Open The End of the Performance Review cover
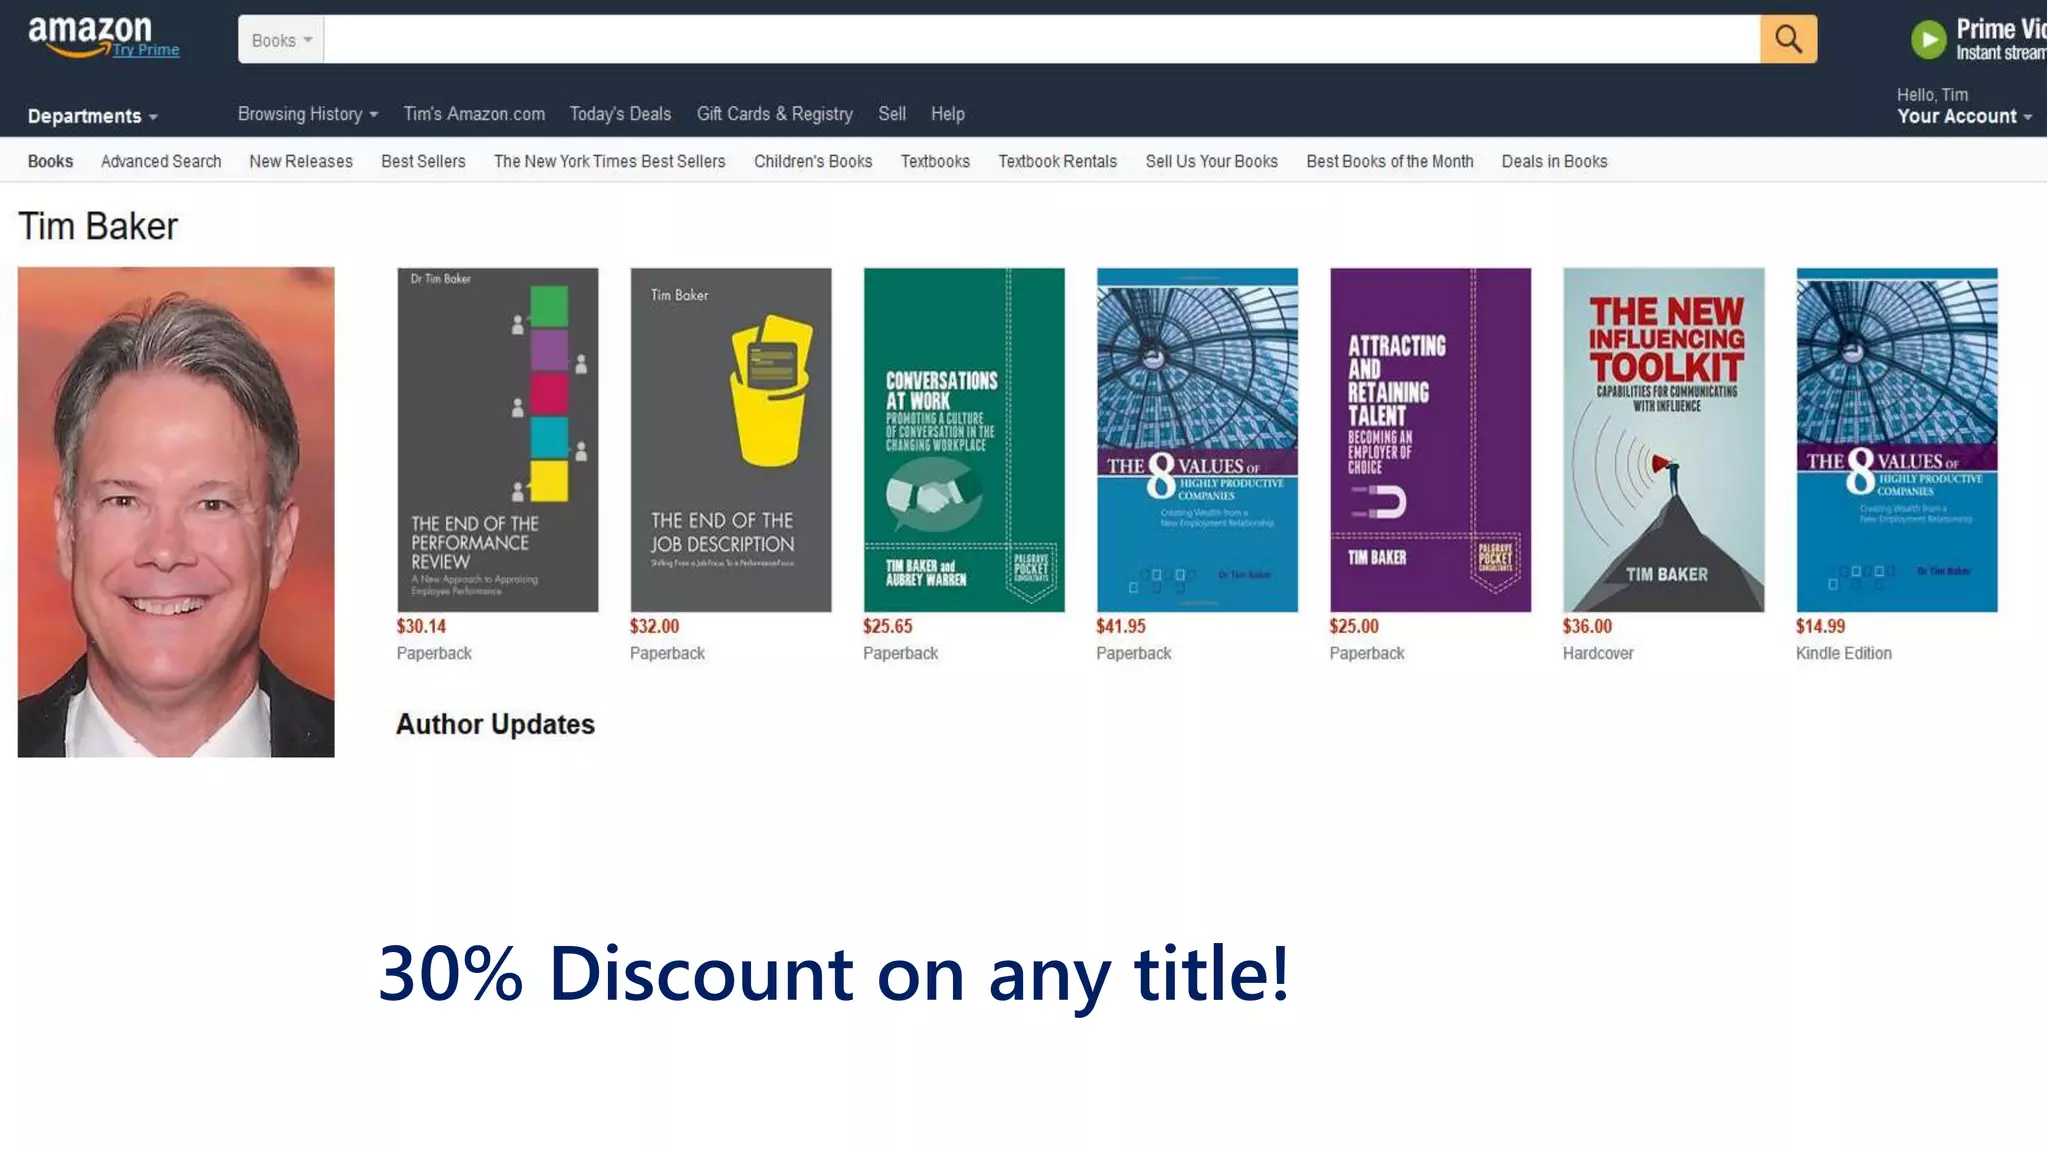Image resolution: width=2048 pixels, height=1152 pixels. (x=497, y=439)
